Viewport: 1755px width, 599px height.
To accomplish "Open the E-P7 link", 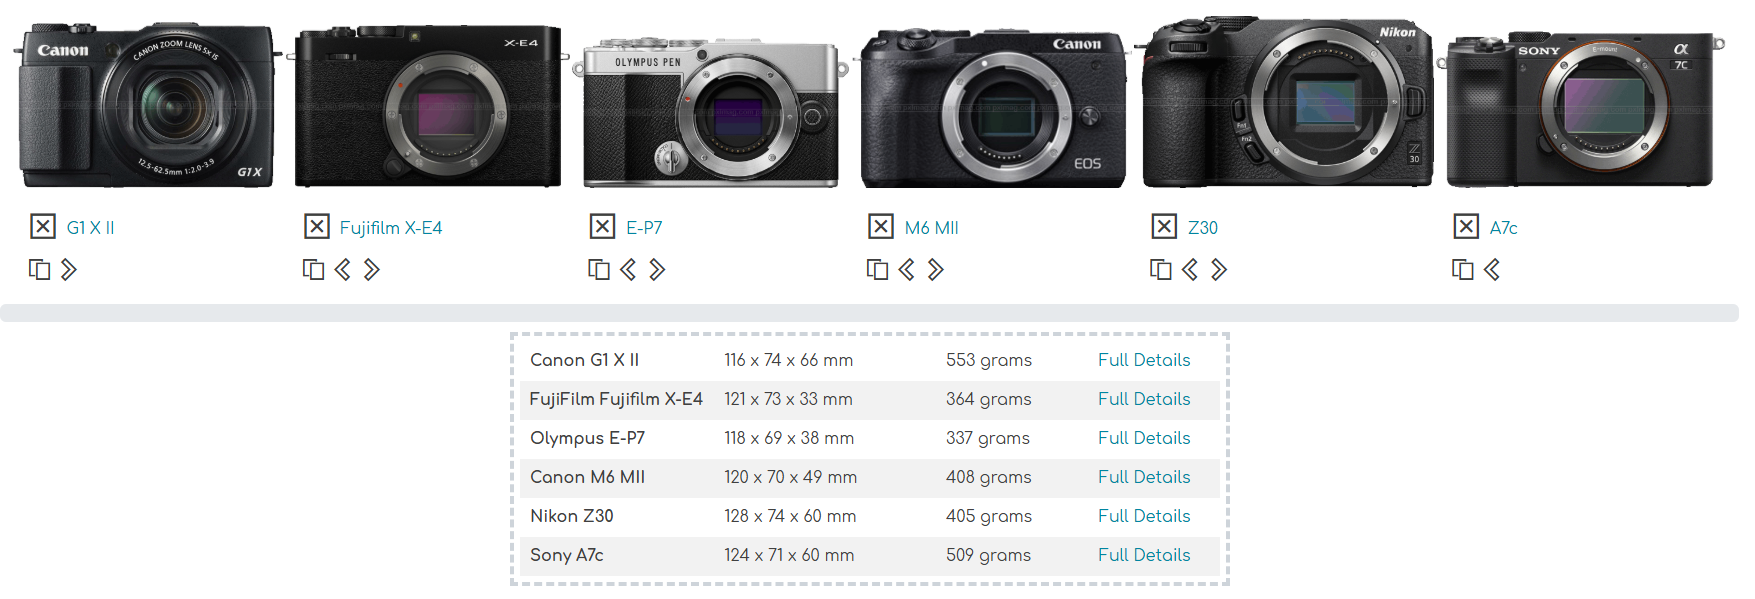I will tap(644, 228).
